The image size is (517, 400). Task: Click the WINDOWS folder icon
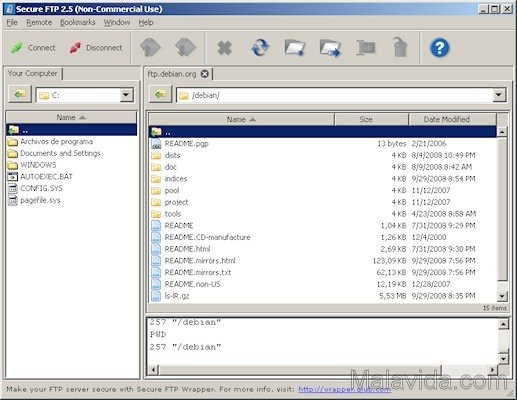click(x=13, y=165)
